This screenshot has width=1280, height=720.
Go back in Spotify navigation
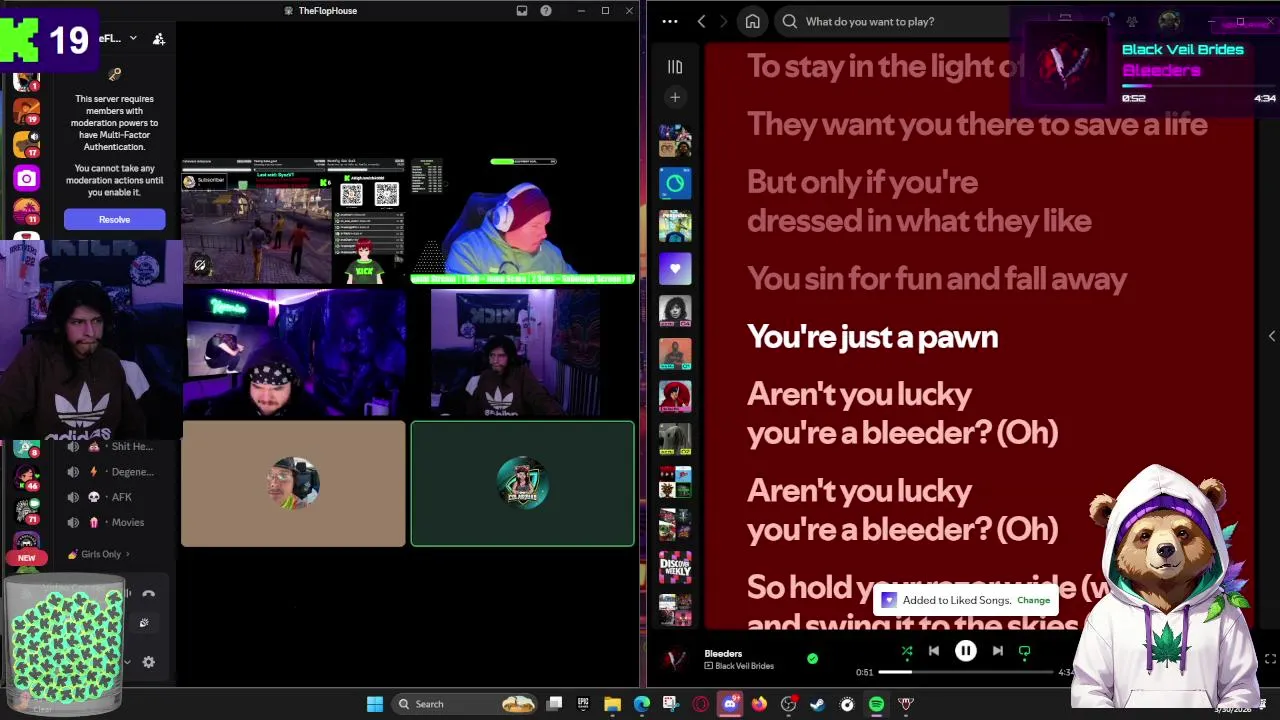click(x=701, y=21)
